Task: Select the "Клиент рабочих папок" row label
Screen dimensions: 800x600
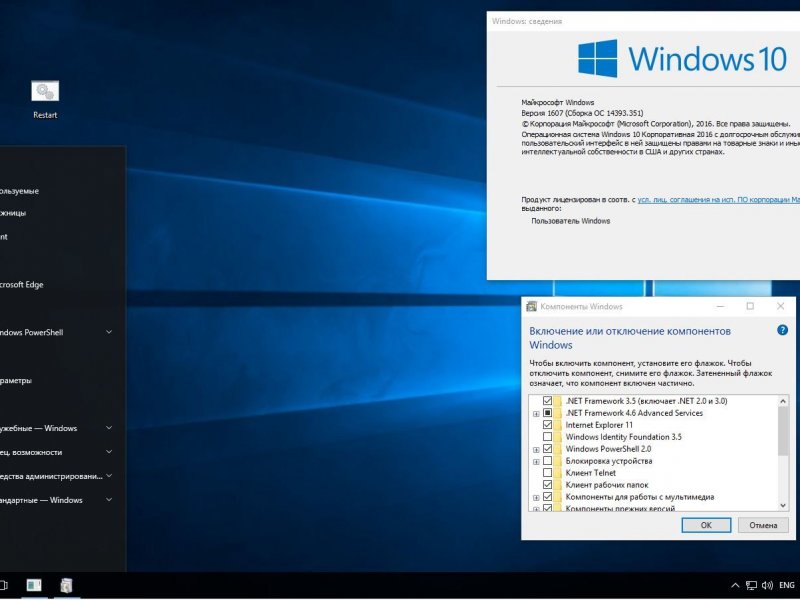Action: [x=607, y=485]
